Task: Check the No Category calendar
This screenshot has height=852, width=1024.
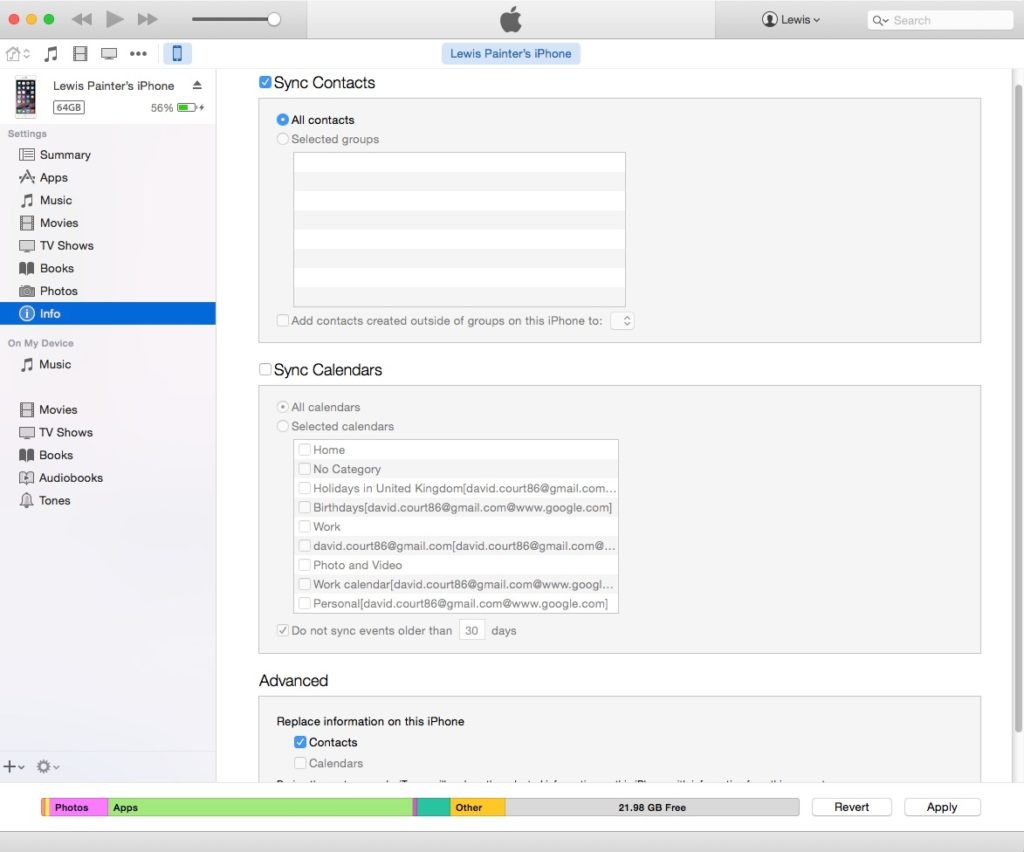Action: click(304, 469)
